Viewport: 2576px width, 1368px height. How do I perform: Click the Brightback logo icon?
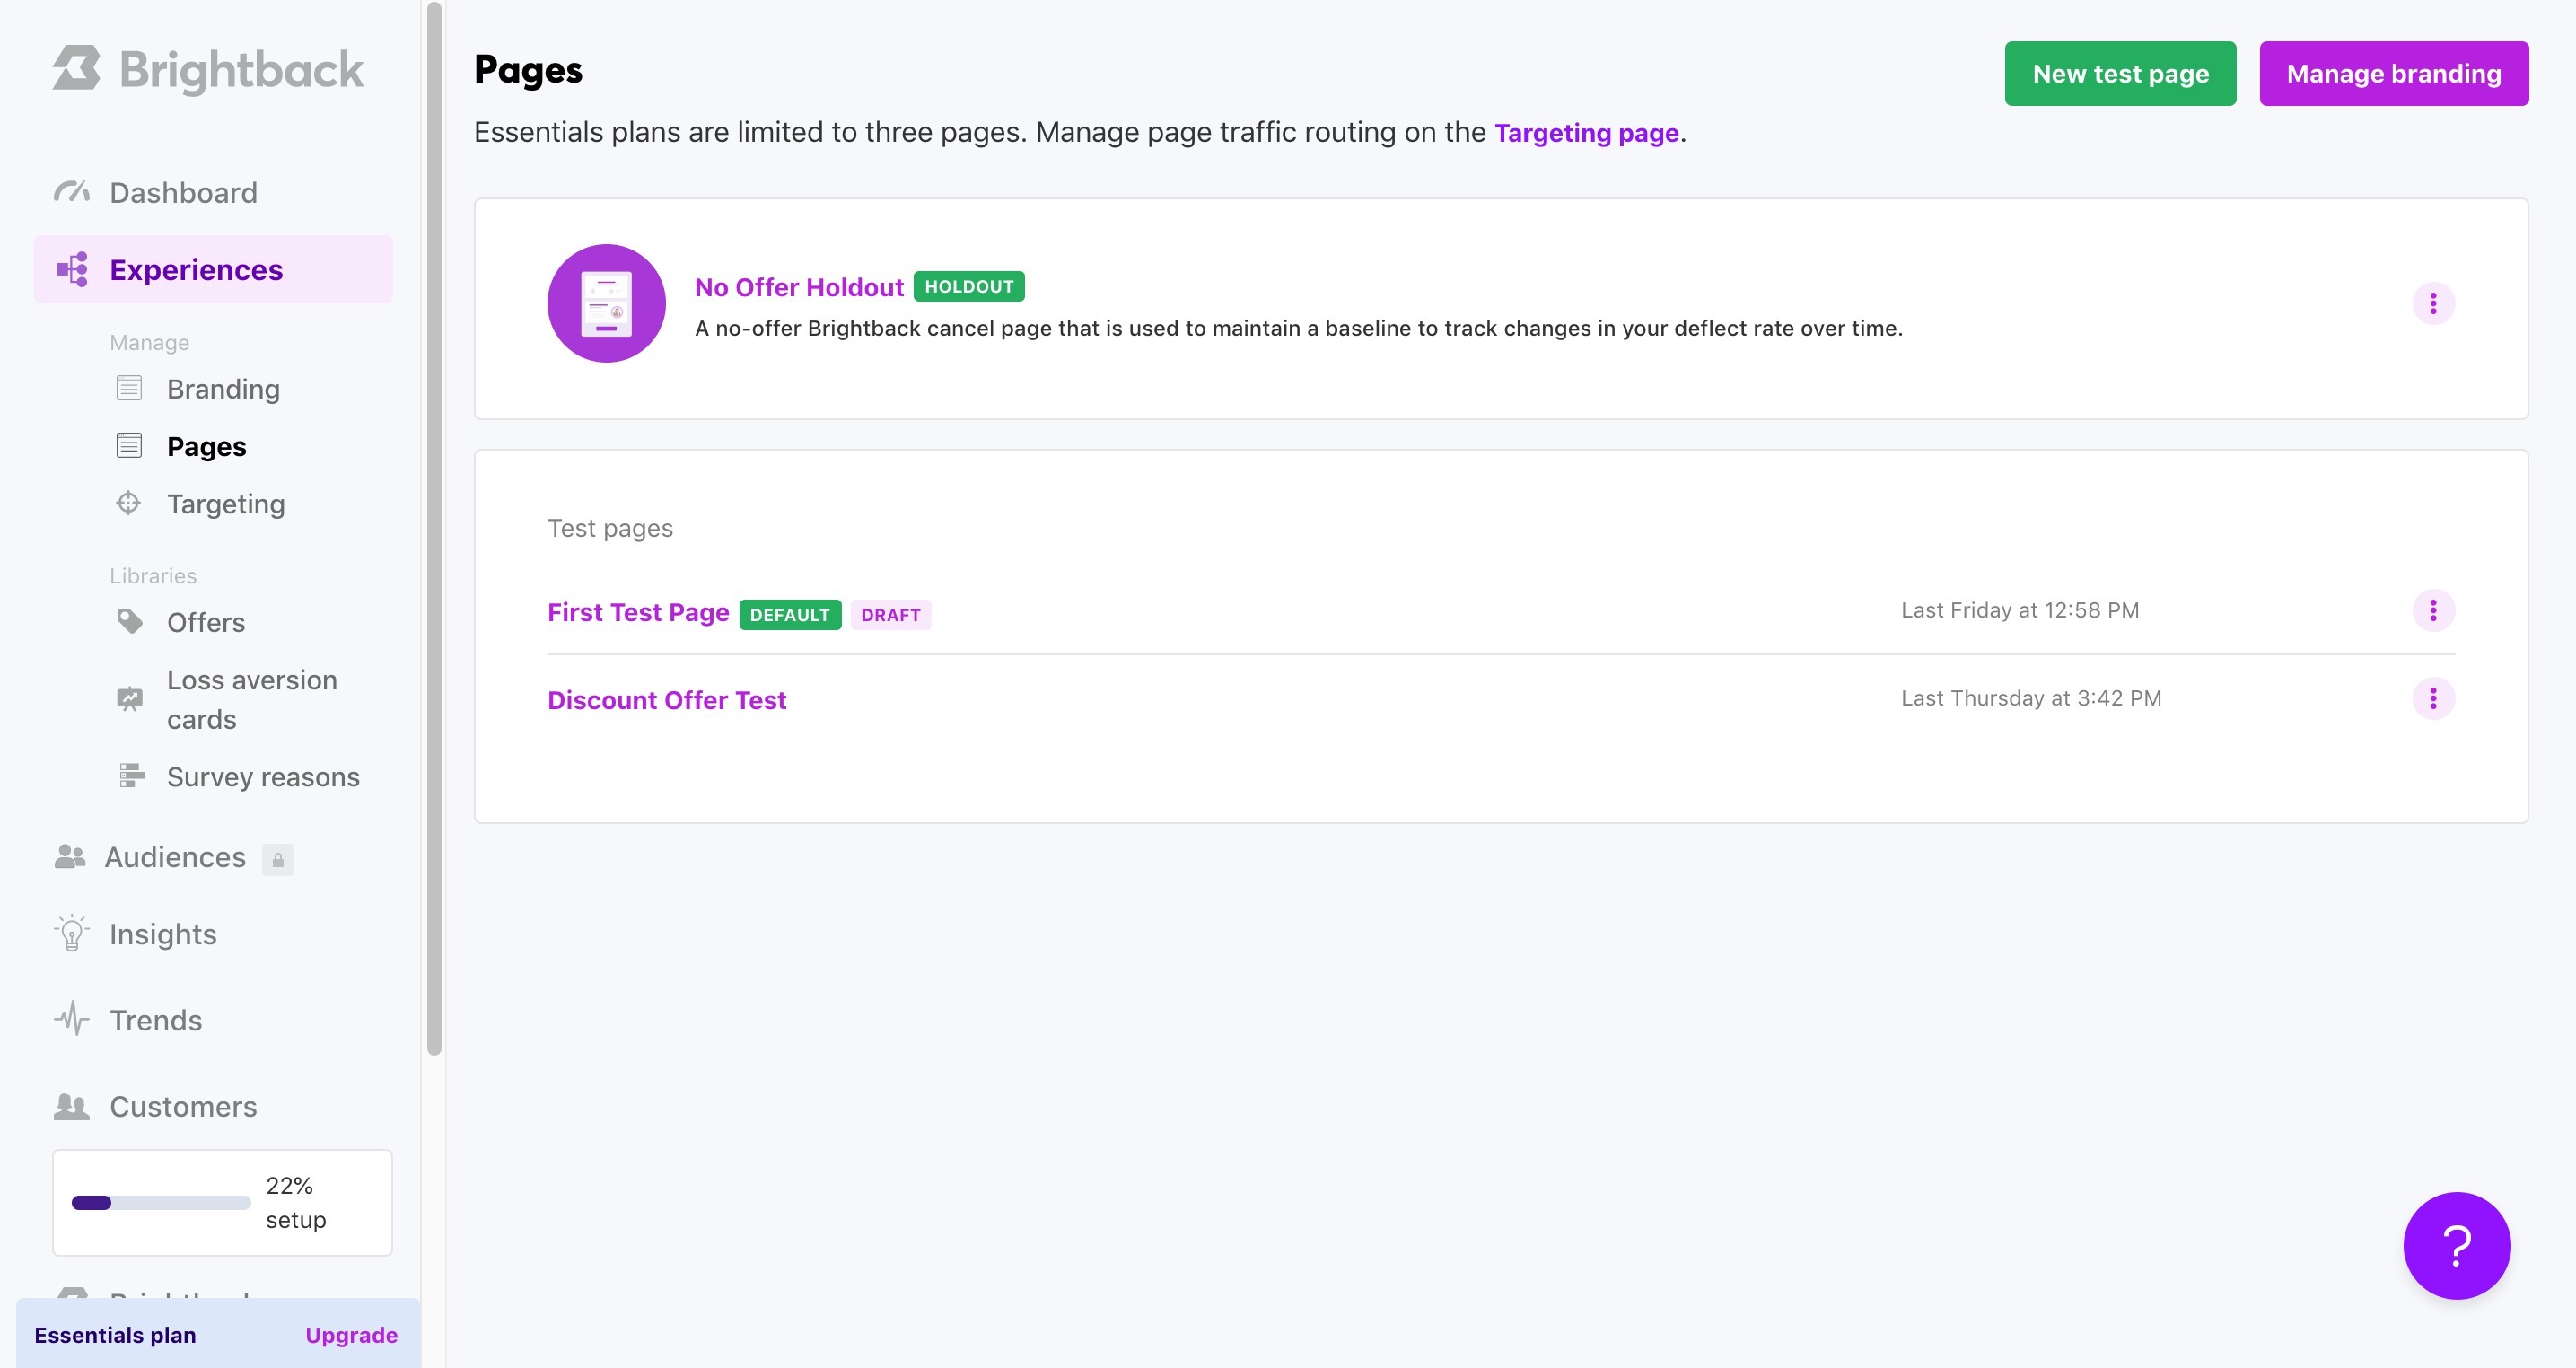pyautogui.click(x=76, y=68)
